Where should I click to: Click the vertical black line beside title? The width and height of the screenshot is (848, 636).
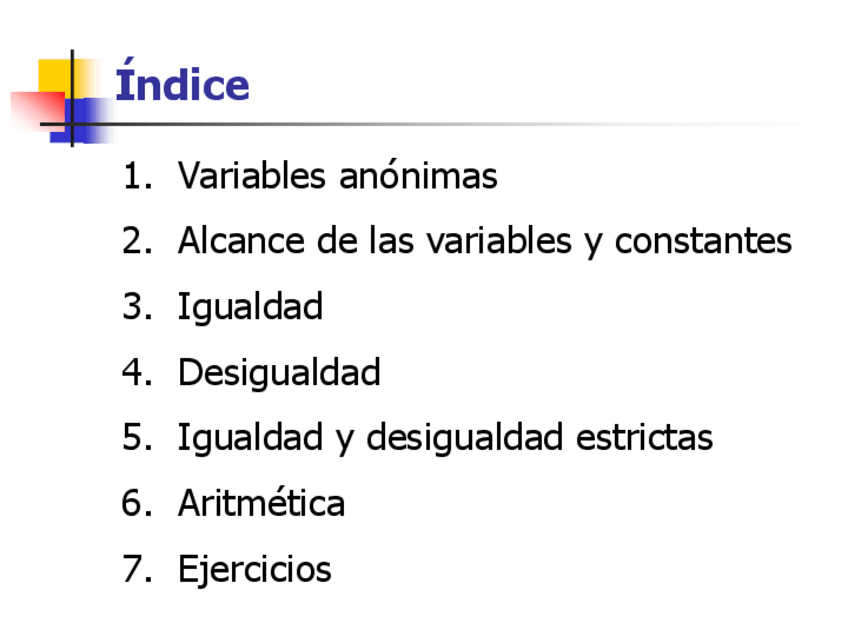72,70
